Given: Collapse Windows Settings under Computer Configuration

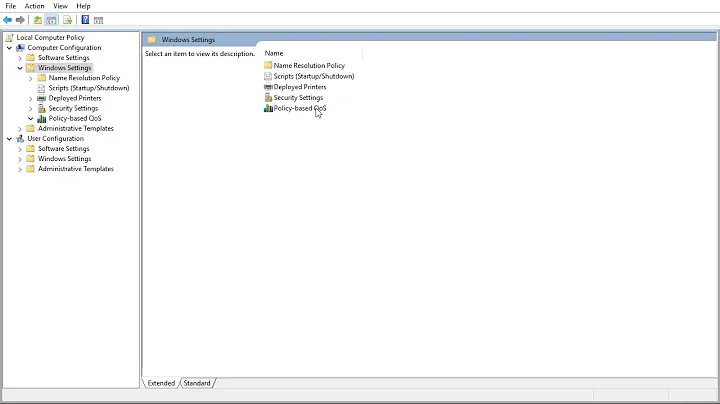Looking at the screenshot, I should point(20,68).
